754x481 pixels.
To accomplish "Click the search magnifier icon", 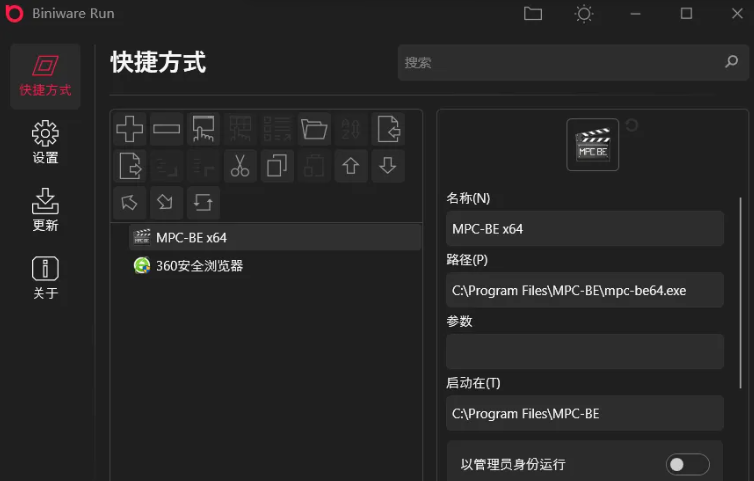I will pos(731,62).
